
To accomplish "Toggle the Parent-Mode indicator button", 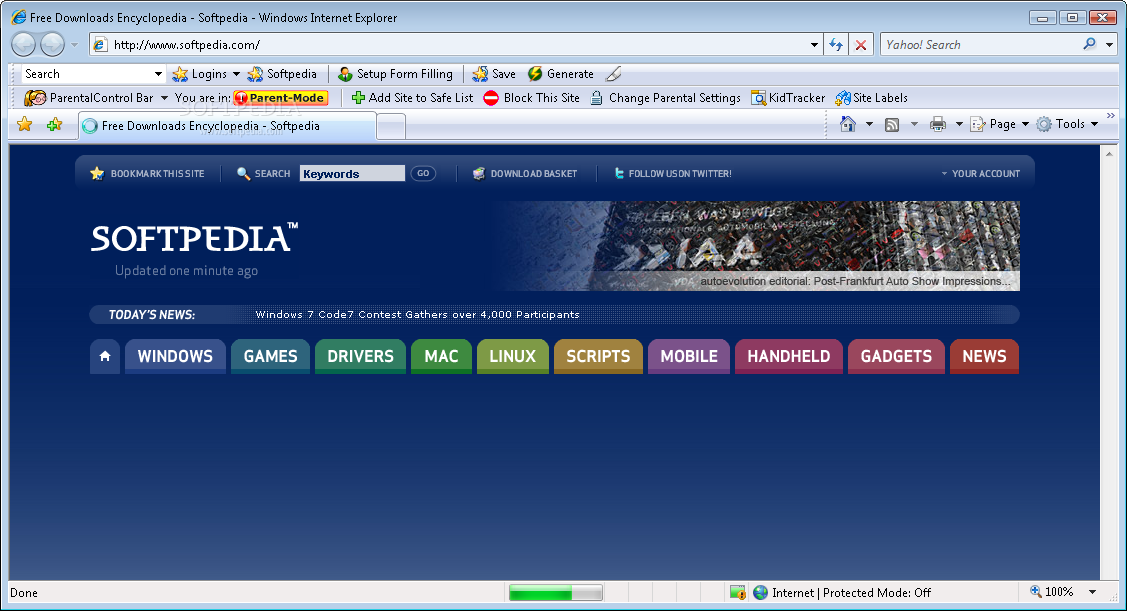I will 281,98.
